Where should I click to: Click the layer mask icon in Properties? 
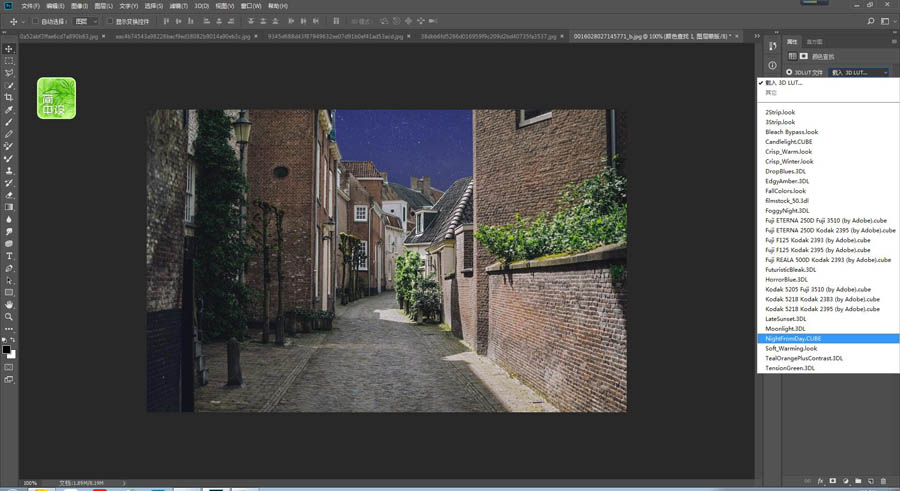click(x=803, y=55)
